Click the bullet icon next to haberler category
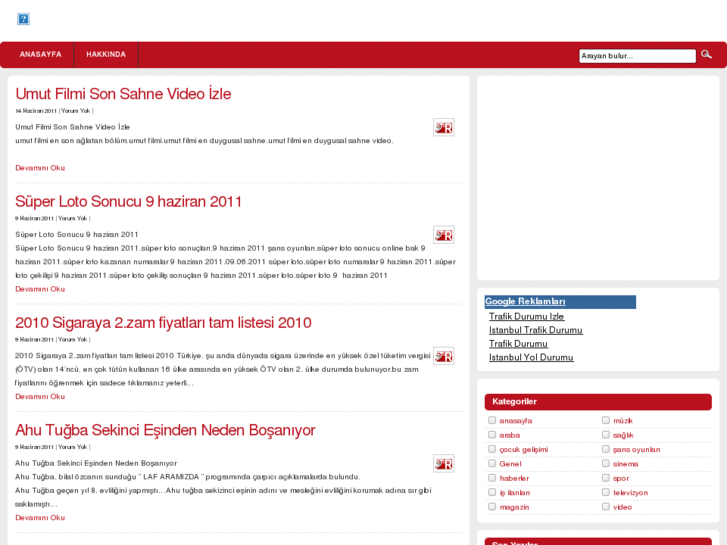Image resolution: width=727 pixels, height=545 pixels. 492,478
